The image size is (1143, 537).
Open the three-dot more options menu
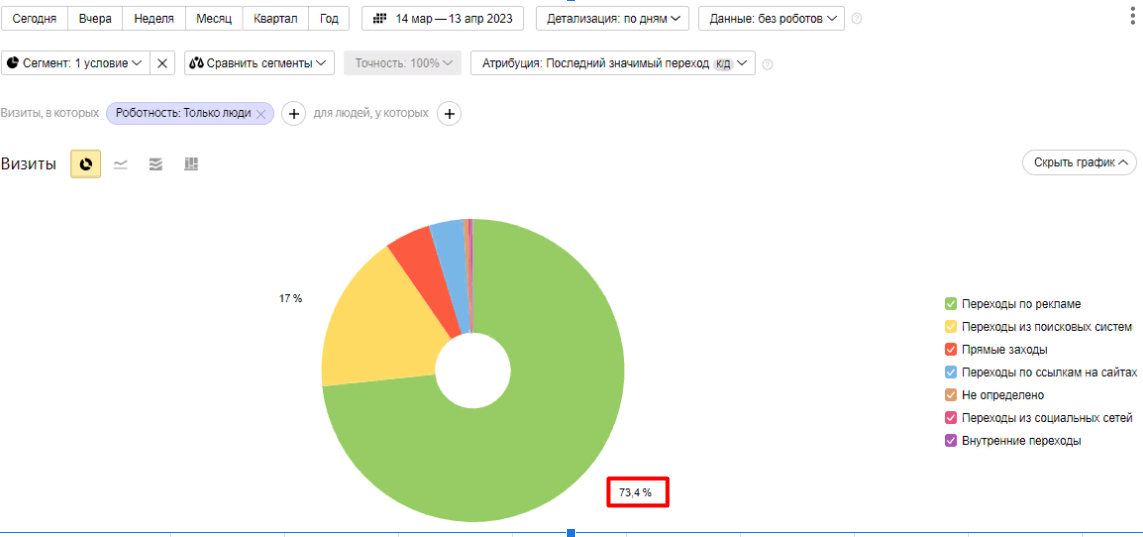[1132, 18]
